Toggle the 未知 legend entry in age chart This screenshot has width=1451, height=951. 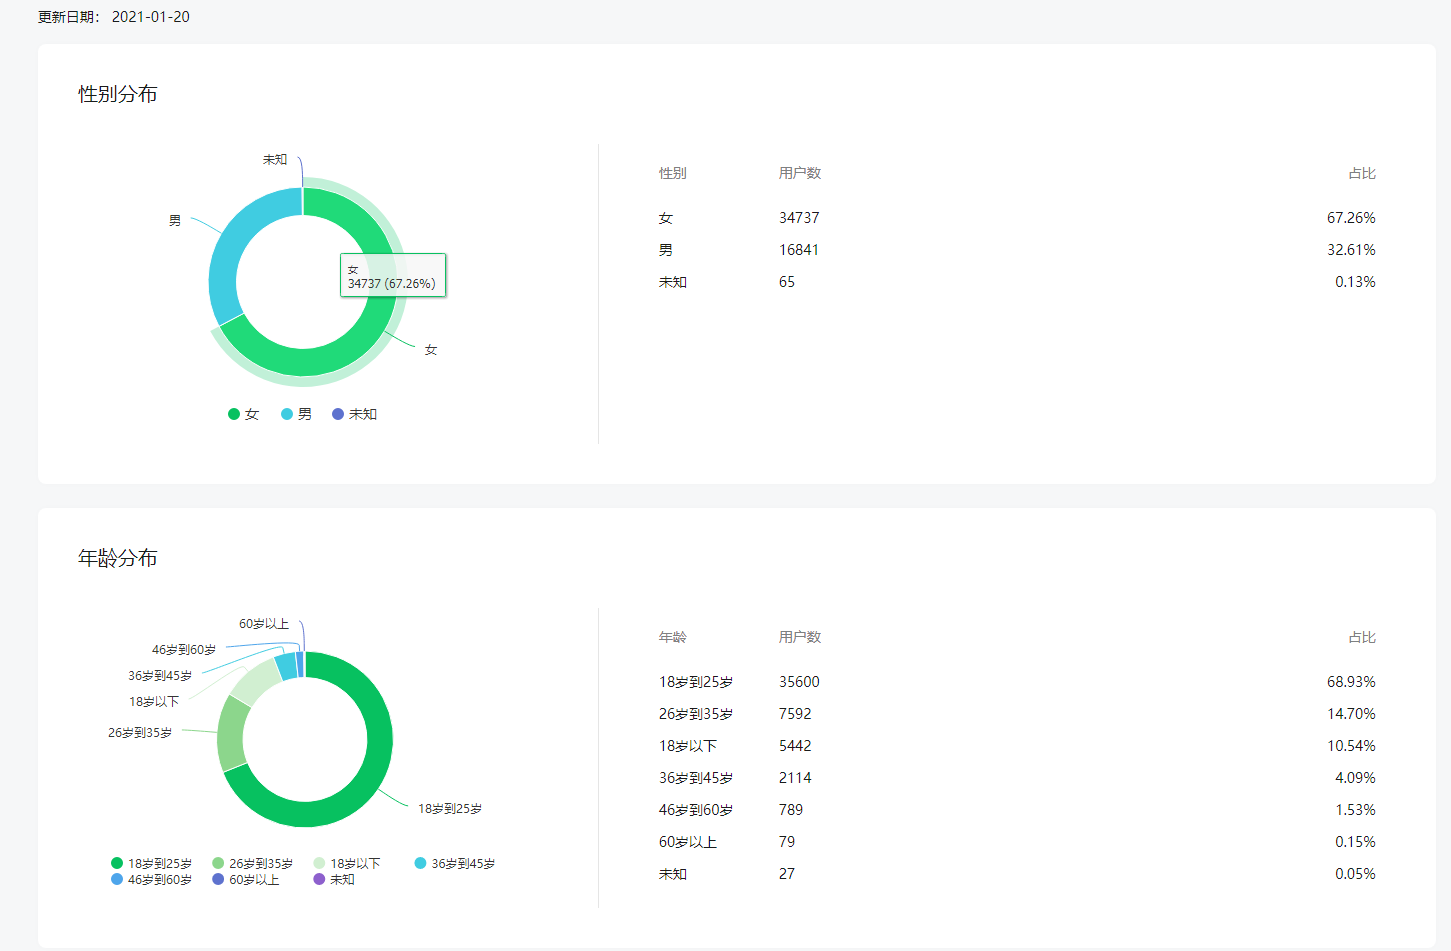click(334, 879)
